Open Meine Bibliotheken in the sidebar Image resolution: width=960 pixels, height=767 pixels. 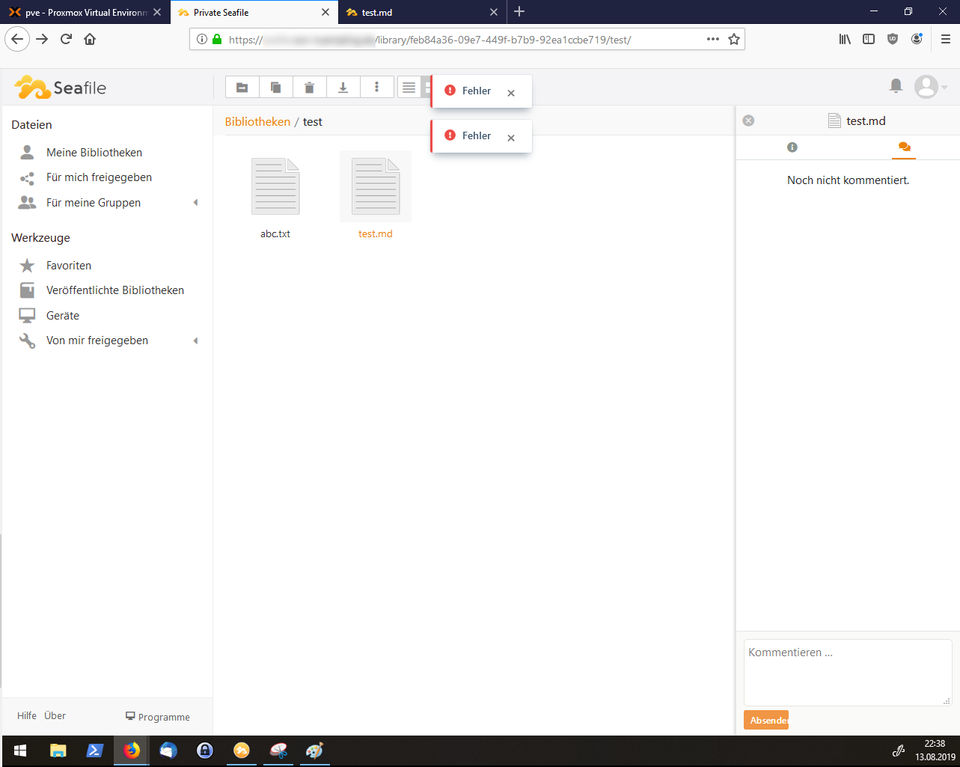click(94, 152)
